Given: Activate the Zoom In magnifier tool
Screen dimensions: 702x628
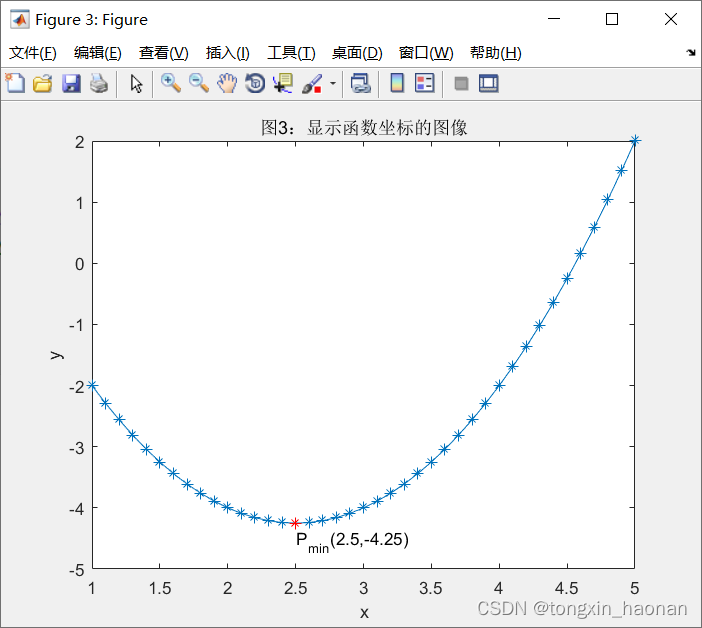Looking at the screenshot, I should pyautogui.click(x=171, y=84).
